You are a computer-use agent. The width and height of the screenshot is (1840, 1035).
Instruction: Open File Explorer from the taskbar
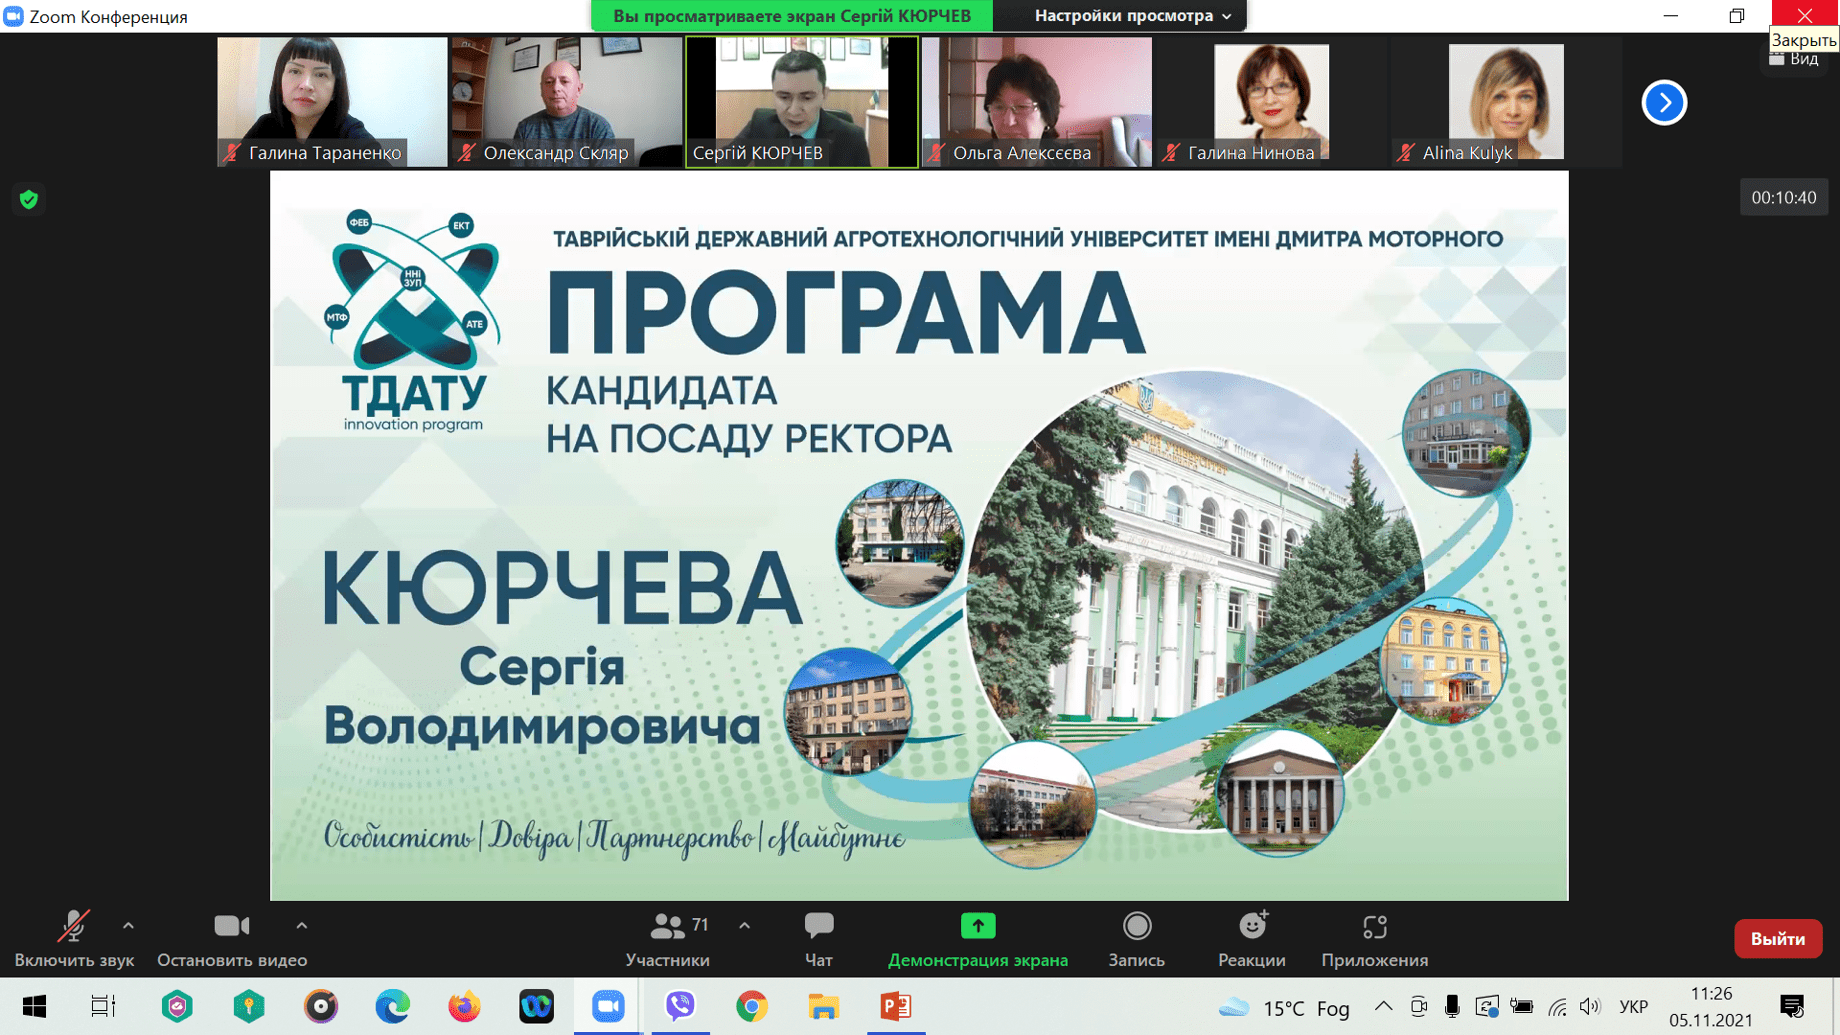pyautogui.click(x=823, y=1006)
